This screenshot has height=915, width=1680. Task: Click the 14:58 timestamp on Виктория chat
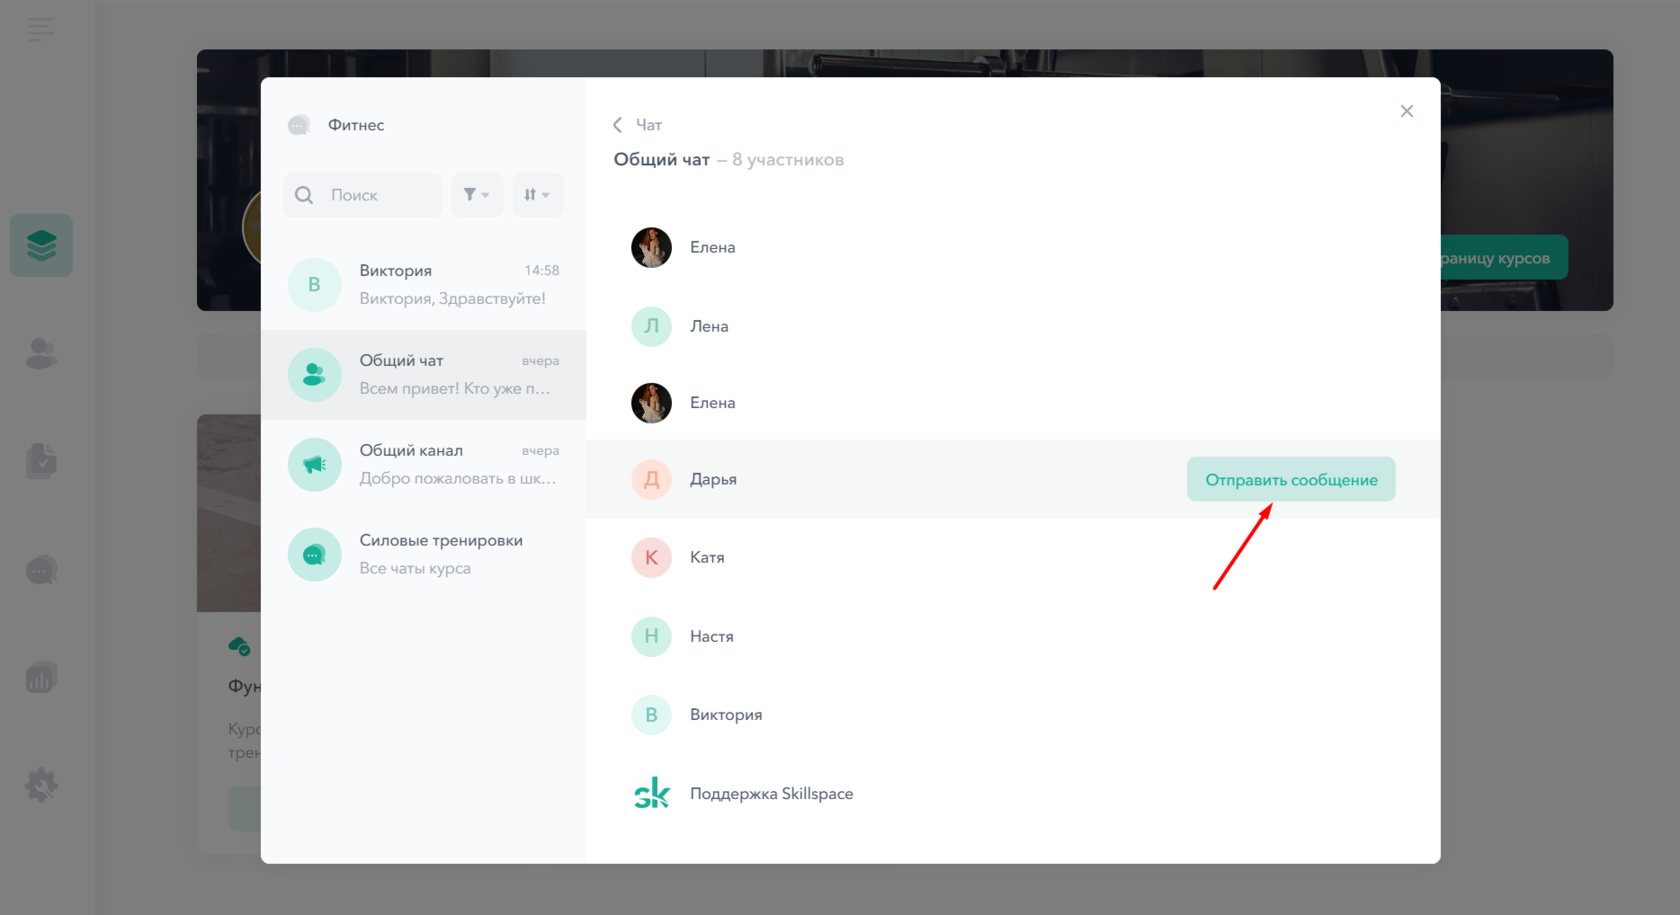(x=542, y=271)
